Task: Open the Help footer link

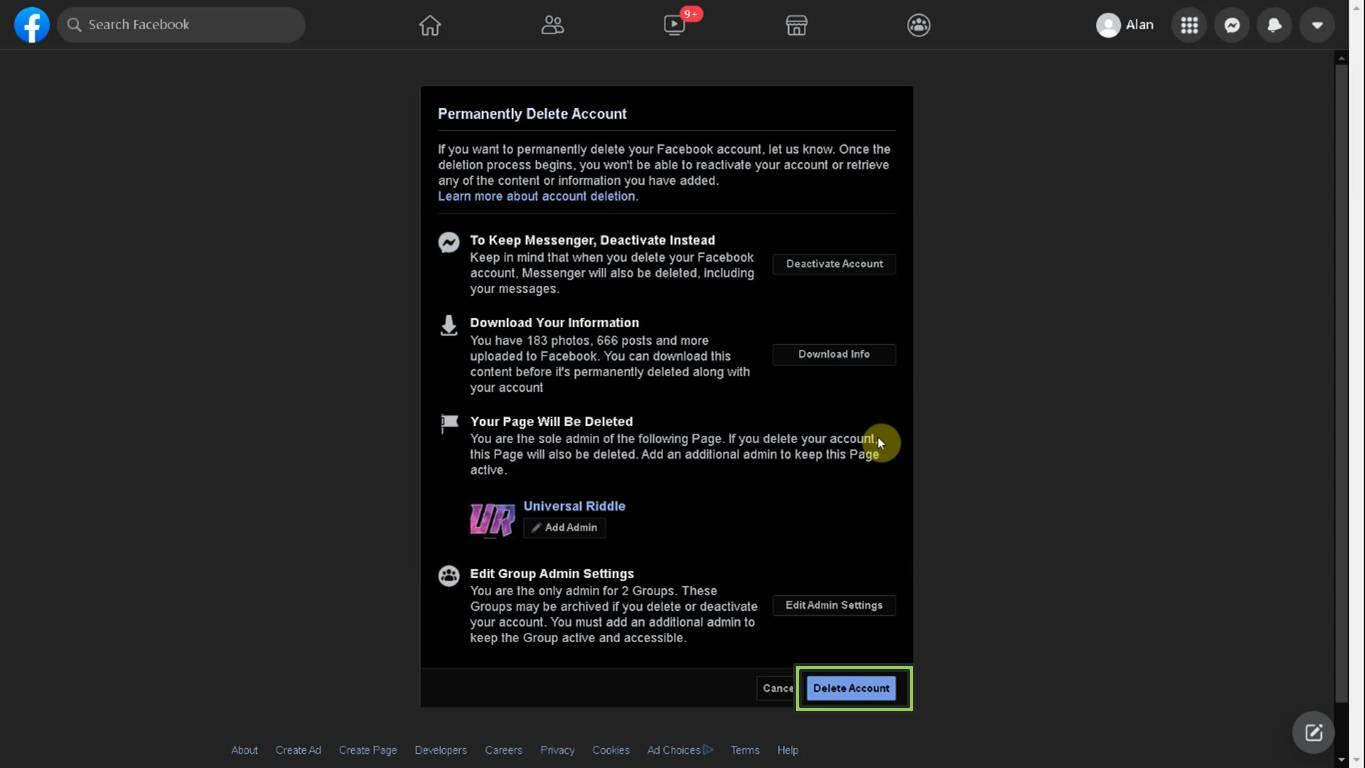Action: click(788, 750)
